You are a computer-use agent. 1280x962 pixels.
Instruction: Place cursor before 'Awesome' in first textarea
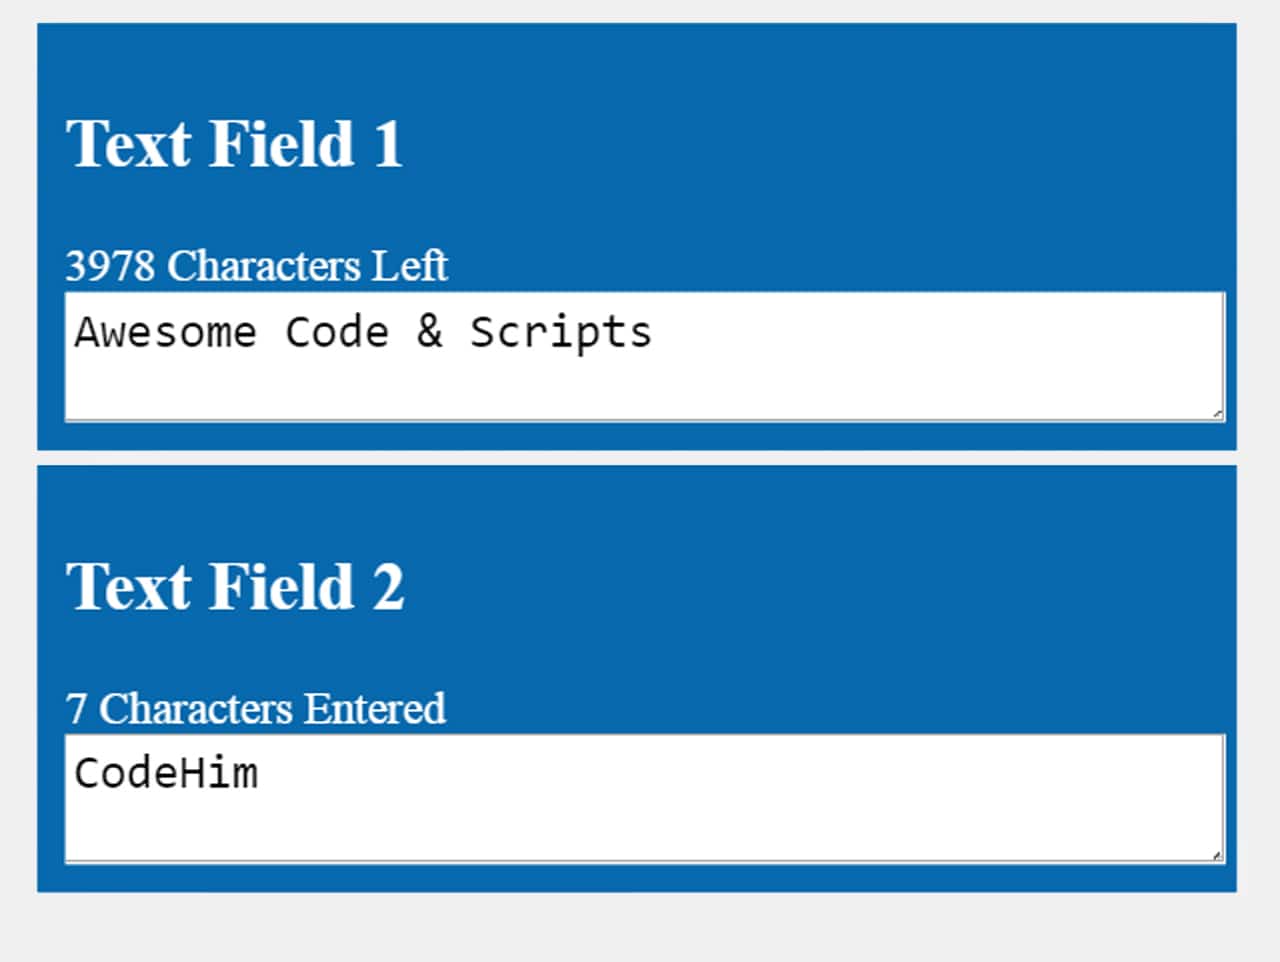(x=78, y=332)
